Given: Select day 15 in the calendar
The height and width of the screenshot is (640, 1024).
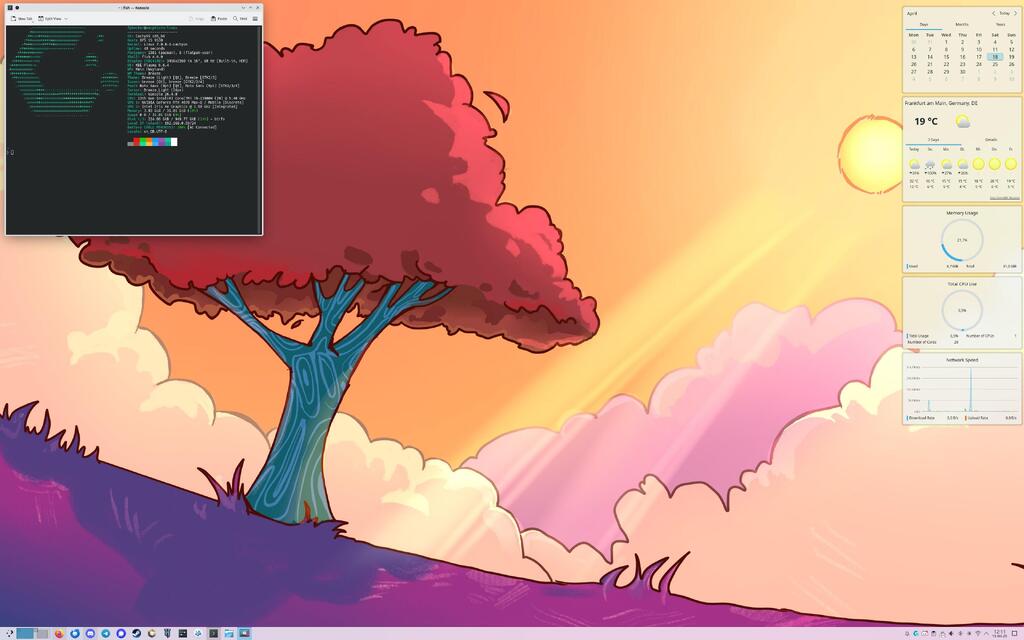Looking at the screenshot, I should pyautogui.click(x=946, y=57).
